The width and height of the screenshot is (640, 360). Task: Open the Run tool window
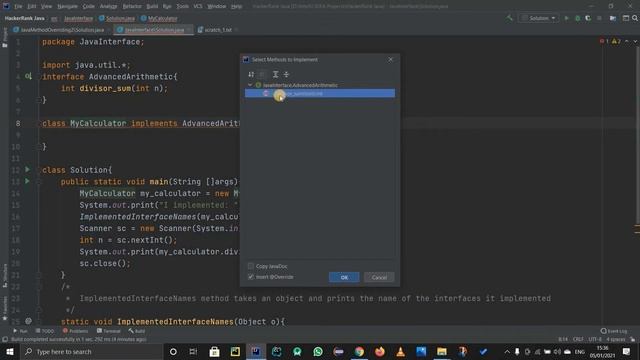(x=20, y=331)
